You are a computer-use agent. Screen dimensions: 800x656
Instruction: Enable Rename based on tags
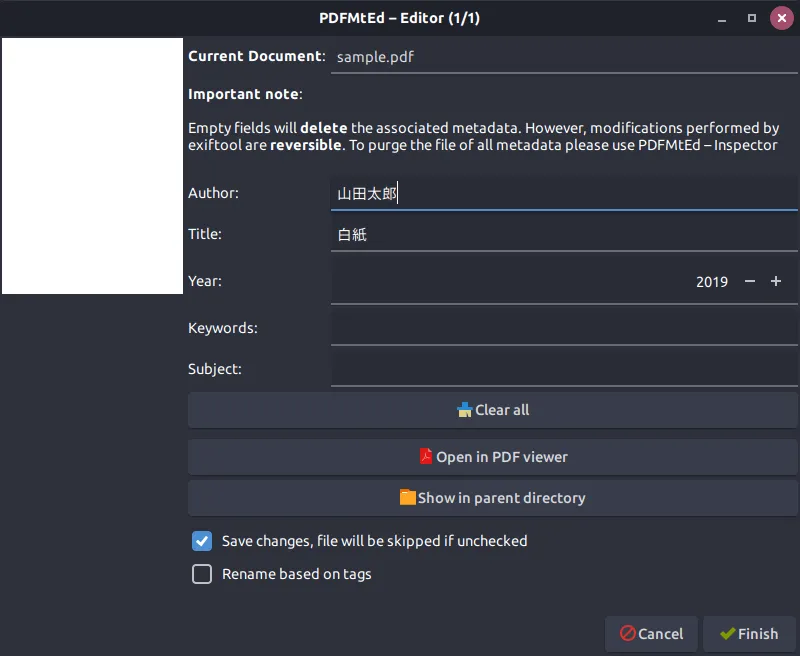(202, 574)
